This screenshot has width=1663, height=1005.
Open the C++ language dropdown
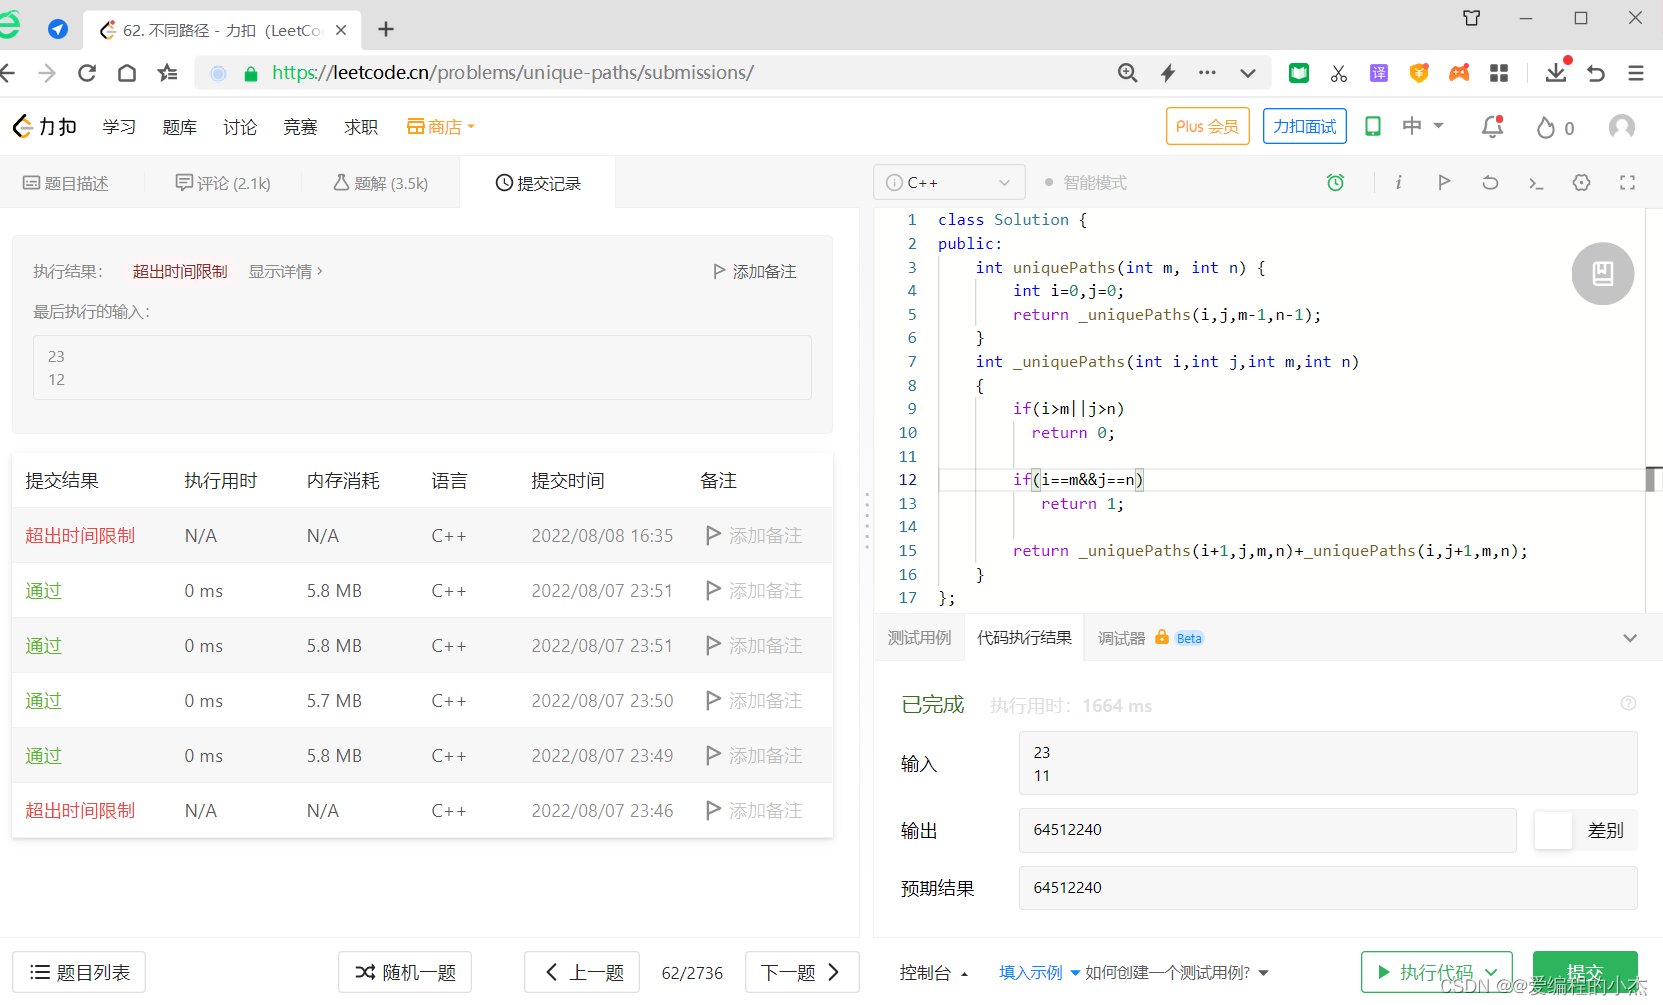[948, 182]
